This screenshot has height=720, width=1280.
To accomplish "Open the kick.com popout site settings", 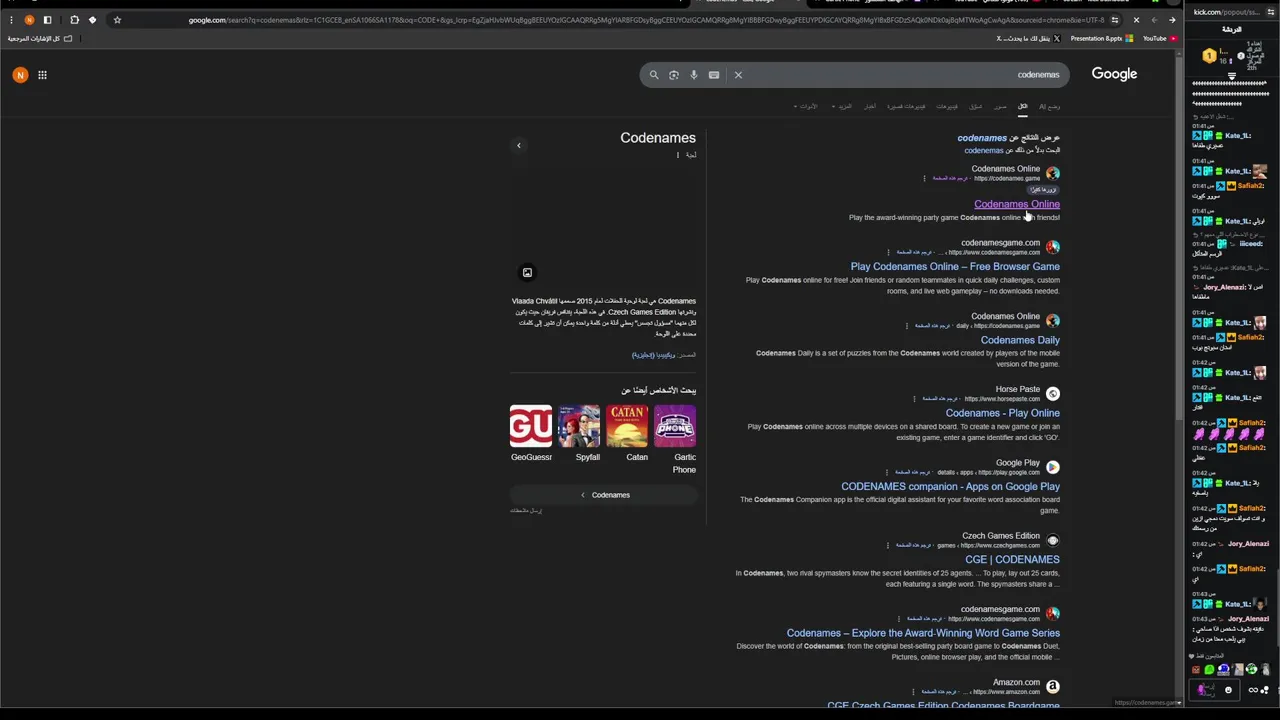I will [x=1273, y=13].
